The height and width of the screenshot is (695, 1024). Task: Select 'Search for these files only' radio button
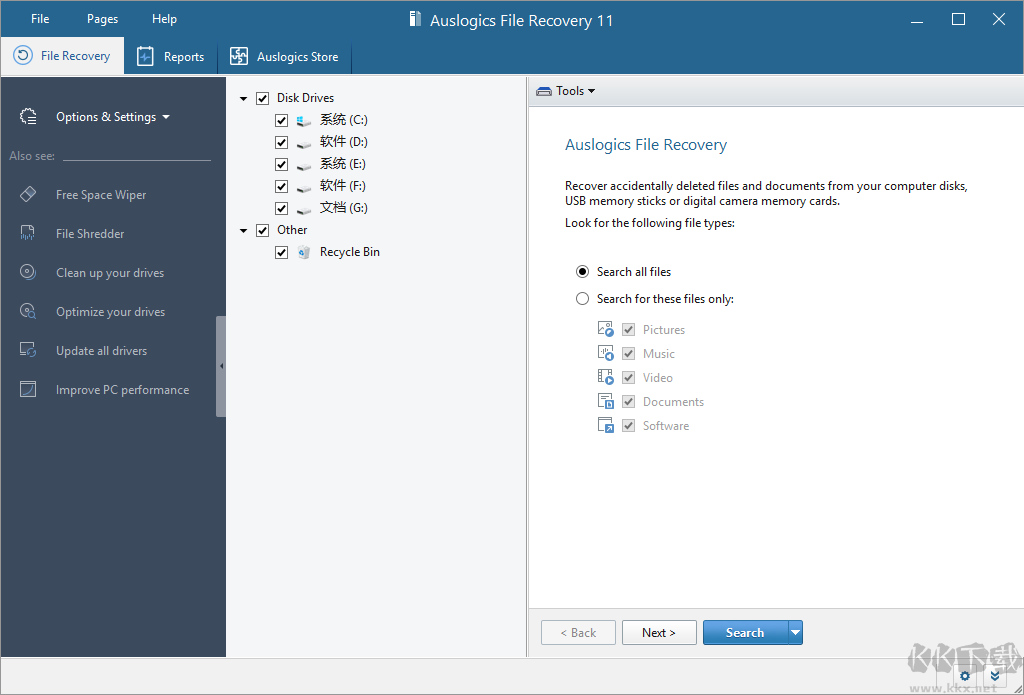coord(582,299)
